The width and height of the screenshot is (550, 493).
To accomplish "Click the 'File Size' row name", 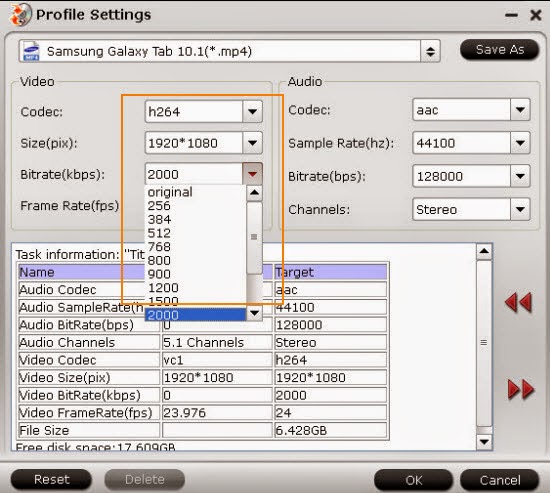I will click(89, 430).
